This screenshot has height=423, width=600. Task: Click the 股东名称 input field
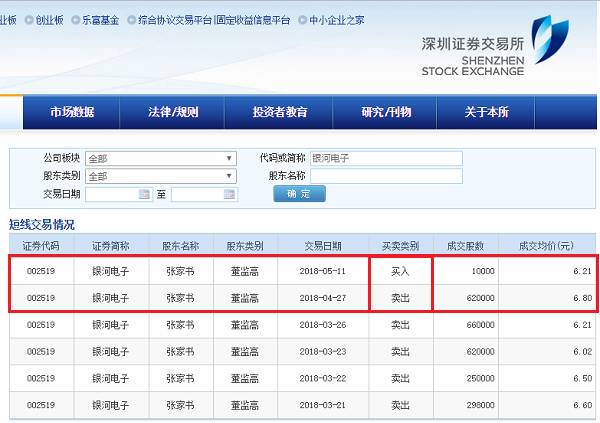[386, 176]
